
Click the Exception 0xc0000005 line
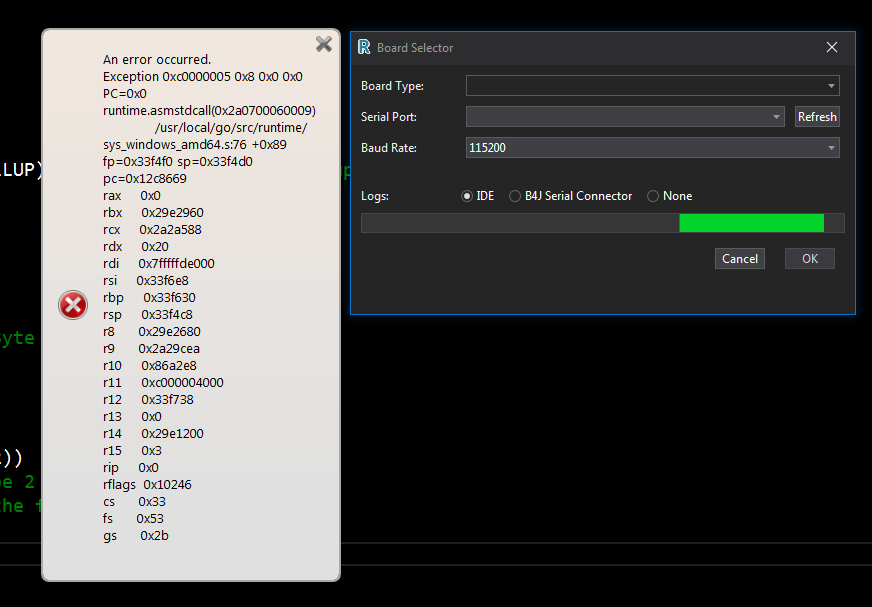(x=202, y=77)
